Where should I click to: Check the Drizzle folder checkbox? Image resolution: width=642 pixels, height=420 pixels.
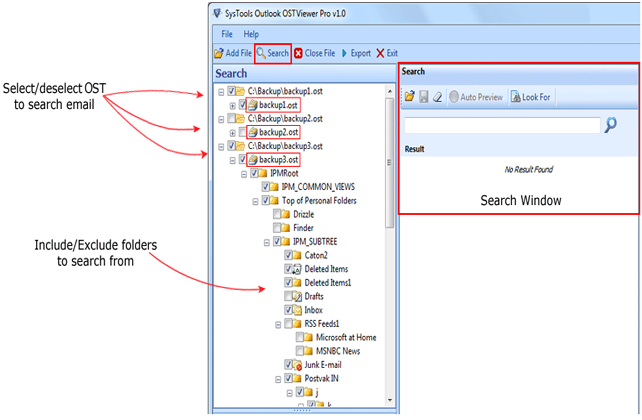pos(277,214)
